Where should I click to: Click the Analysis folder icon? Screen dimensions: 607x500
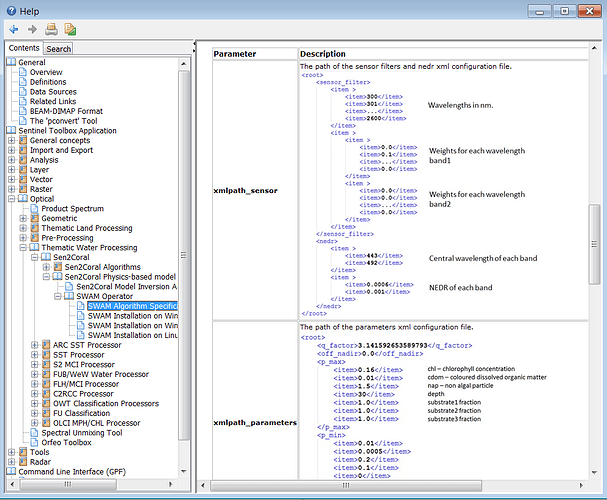pyautogui.click(x=23, y=159)
